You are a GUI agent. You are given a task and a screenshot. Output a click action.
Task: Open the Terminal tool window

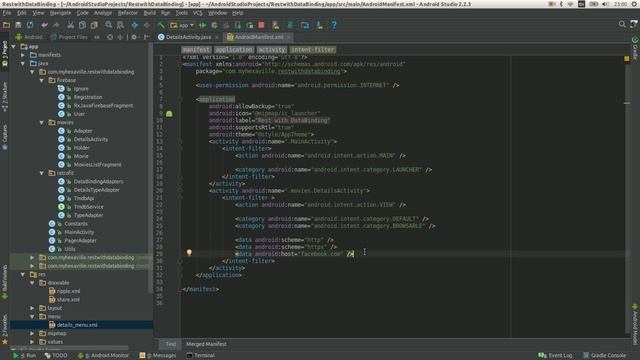pos(200,356)
